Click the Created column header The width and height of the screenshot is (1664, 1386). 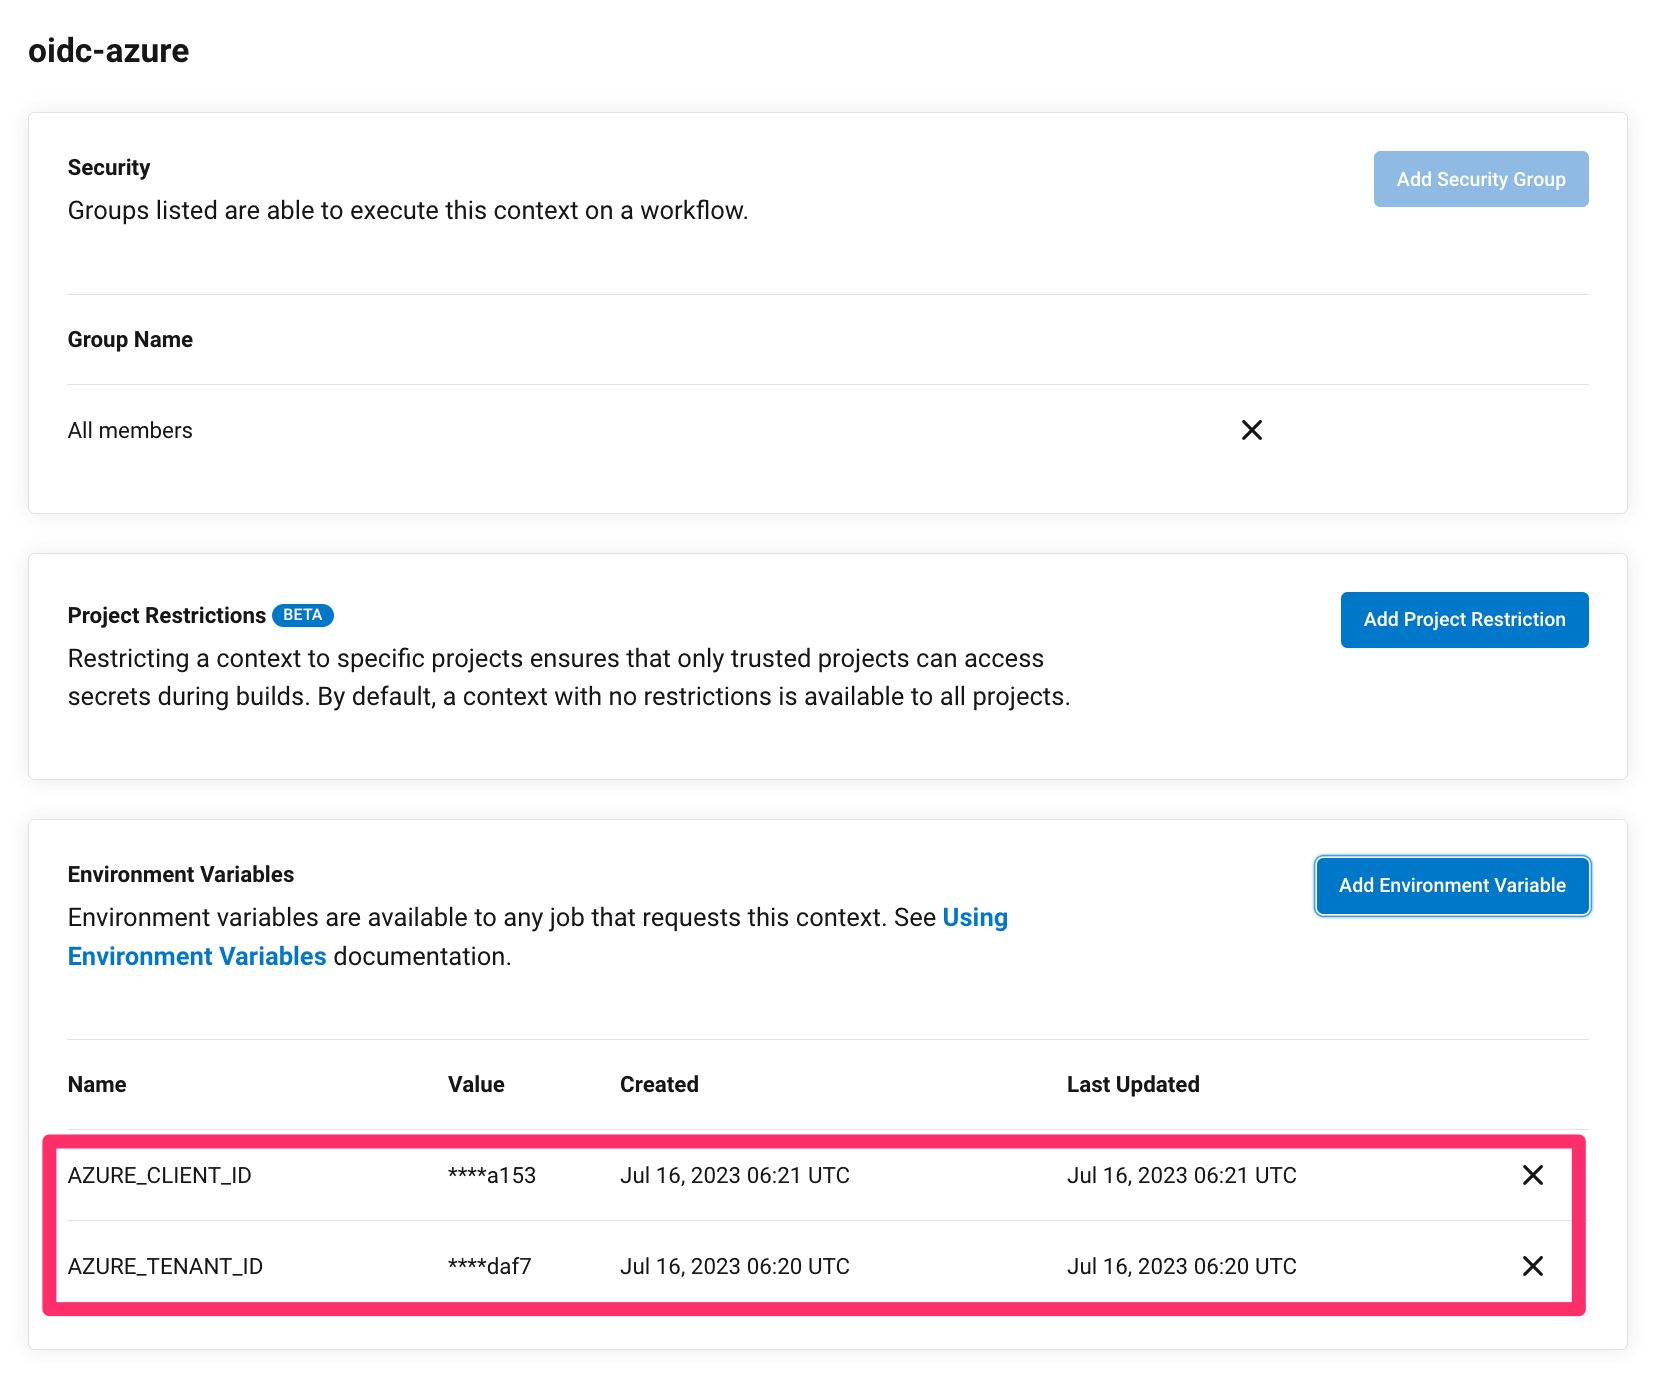pyautogui.click(x=659, y=1084)
